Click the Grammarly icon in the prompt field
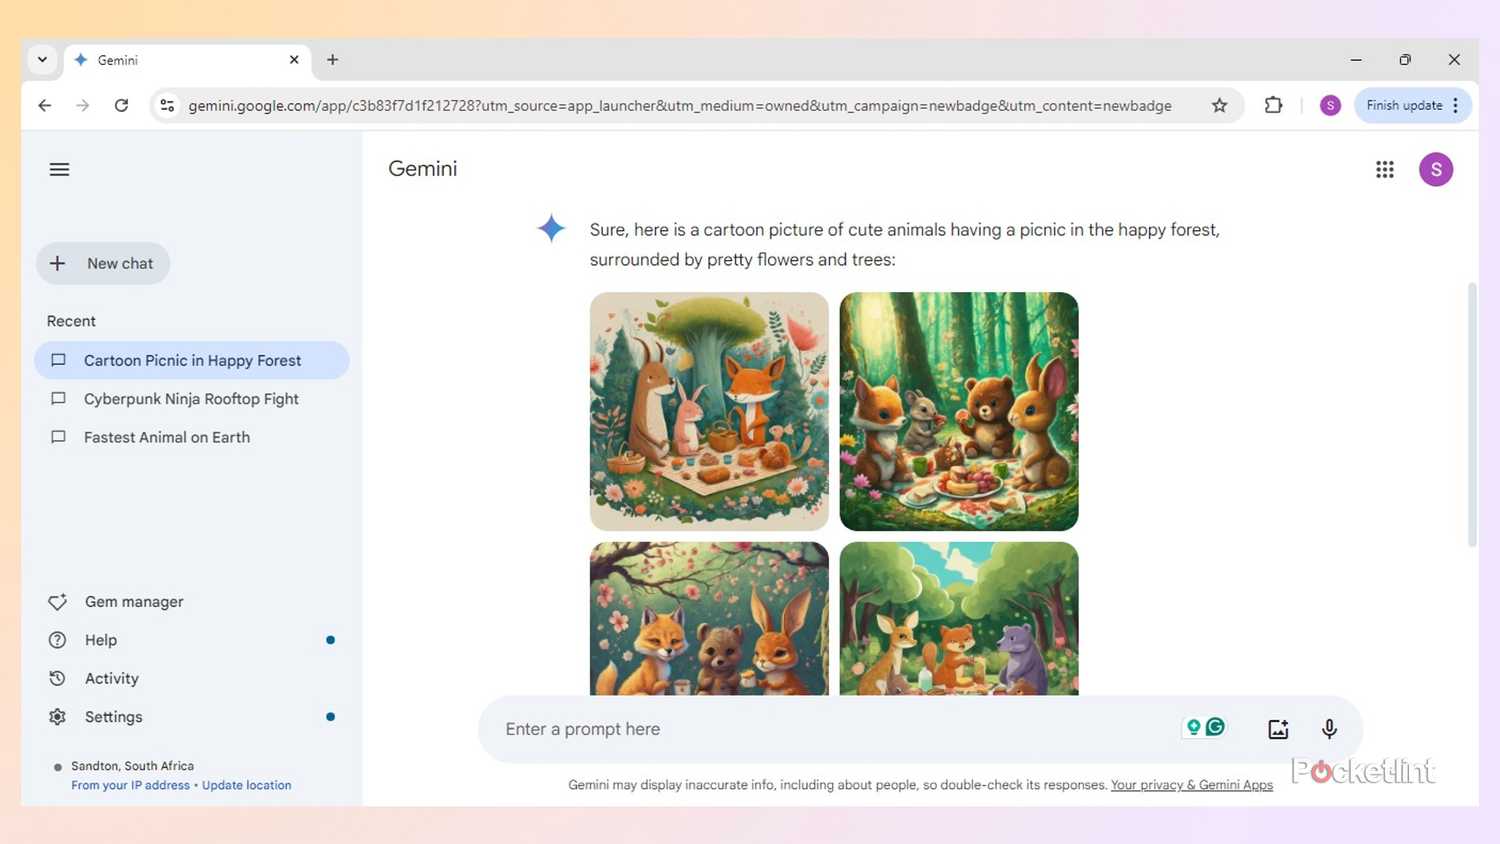Viewport: 1500px width, 844px height. [1213, 727]
